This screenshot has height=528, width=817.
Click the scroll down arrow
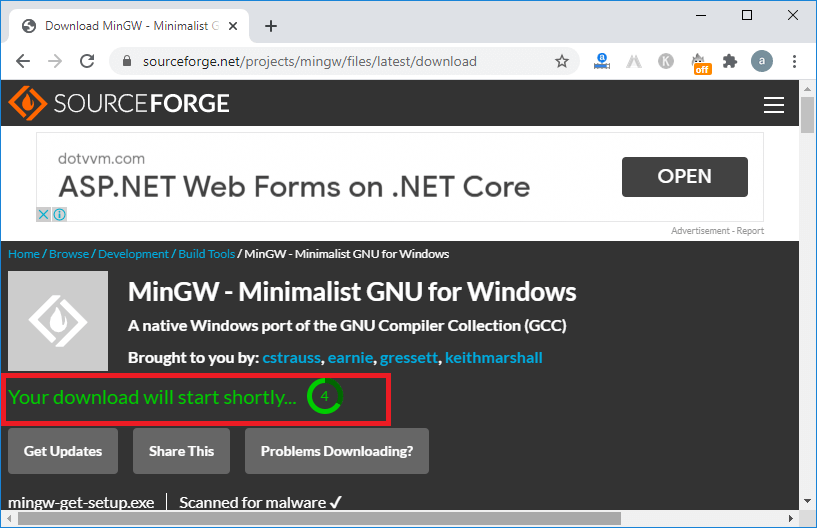(x=807, y=501)
